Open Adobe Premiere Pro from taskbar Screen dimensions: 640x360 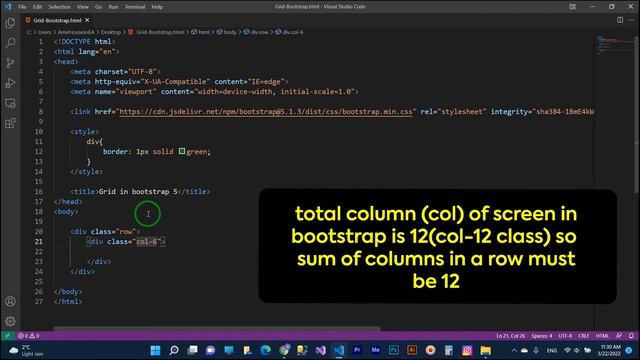[357, 350]
